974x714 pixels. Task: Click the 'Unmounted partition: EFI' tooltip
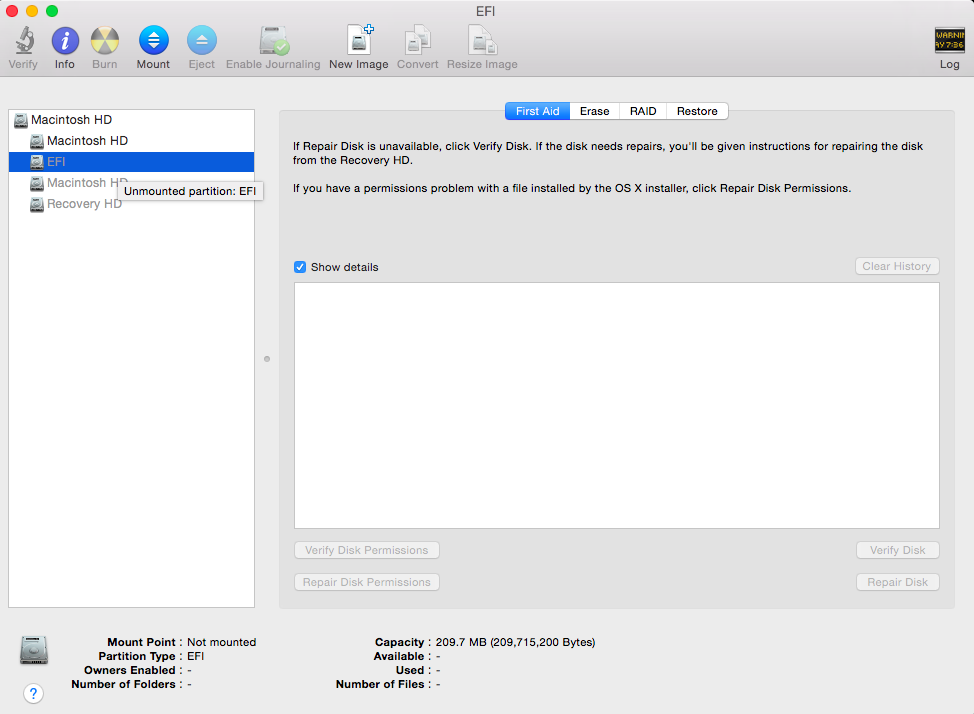click(x=190, y=191)
